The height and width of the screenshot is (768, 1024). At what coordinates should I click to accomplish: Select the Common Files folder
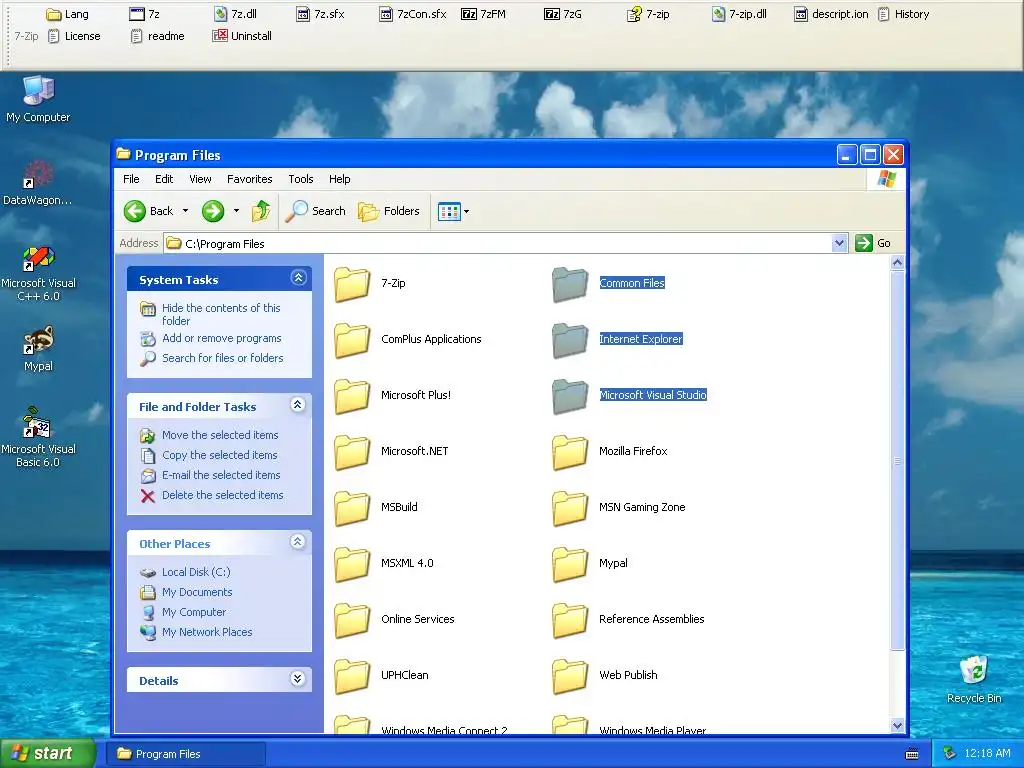coord(609,283)
